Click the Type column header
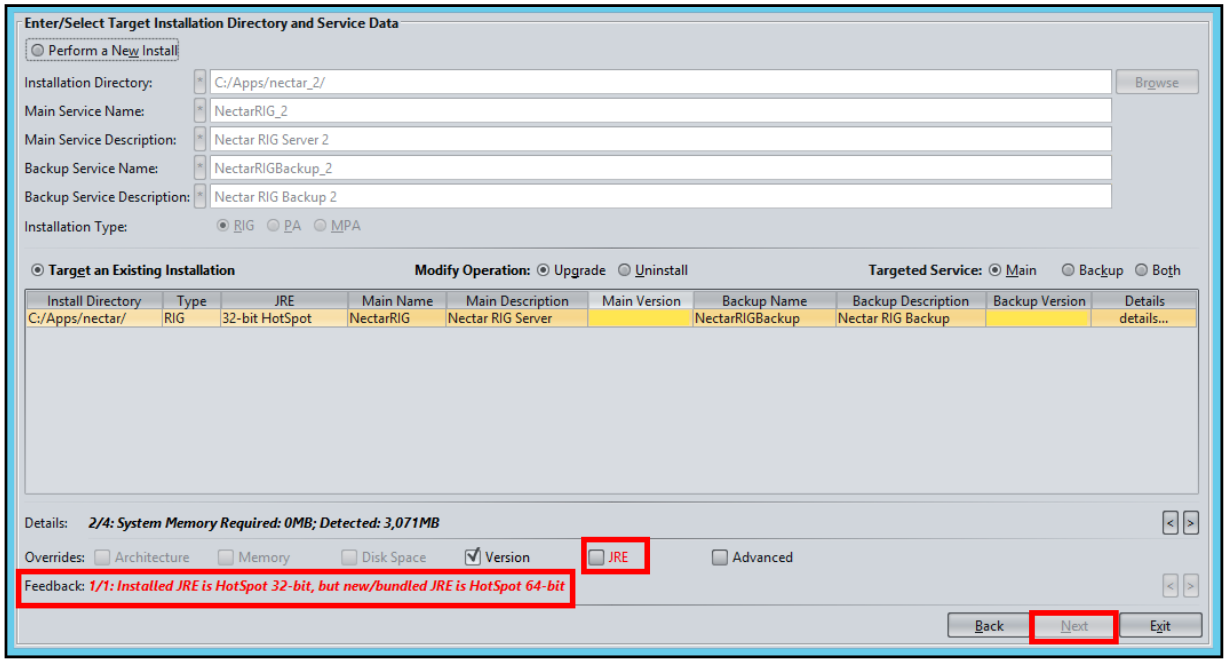 click(191, 301)
